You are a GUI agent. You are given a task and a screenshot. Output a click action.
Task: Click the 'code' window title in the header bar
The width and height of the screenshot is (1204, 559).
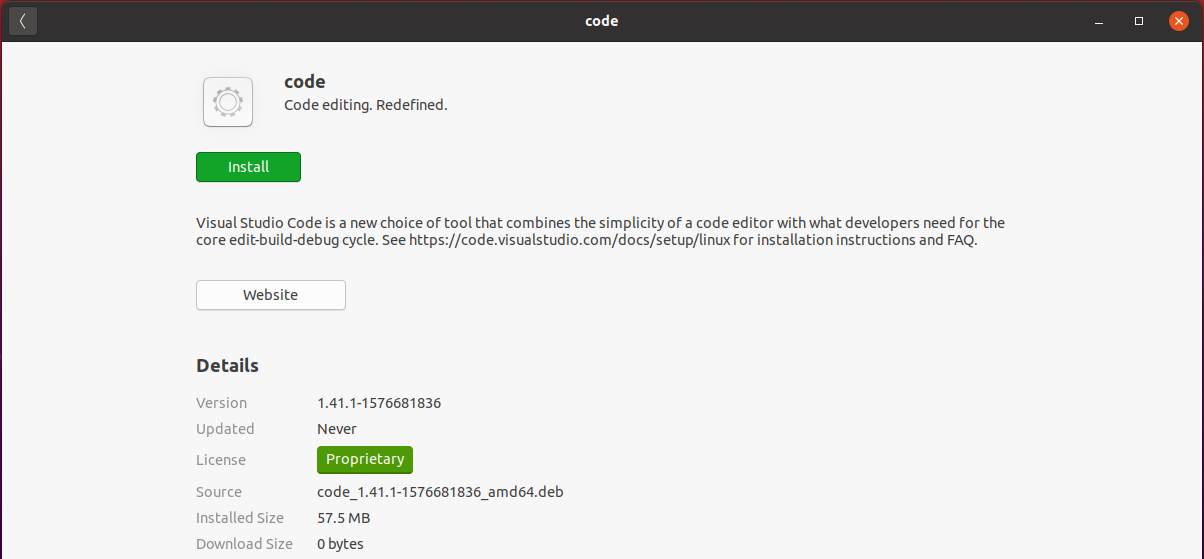[601, 21]
